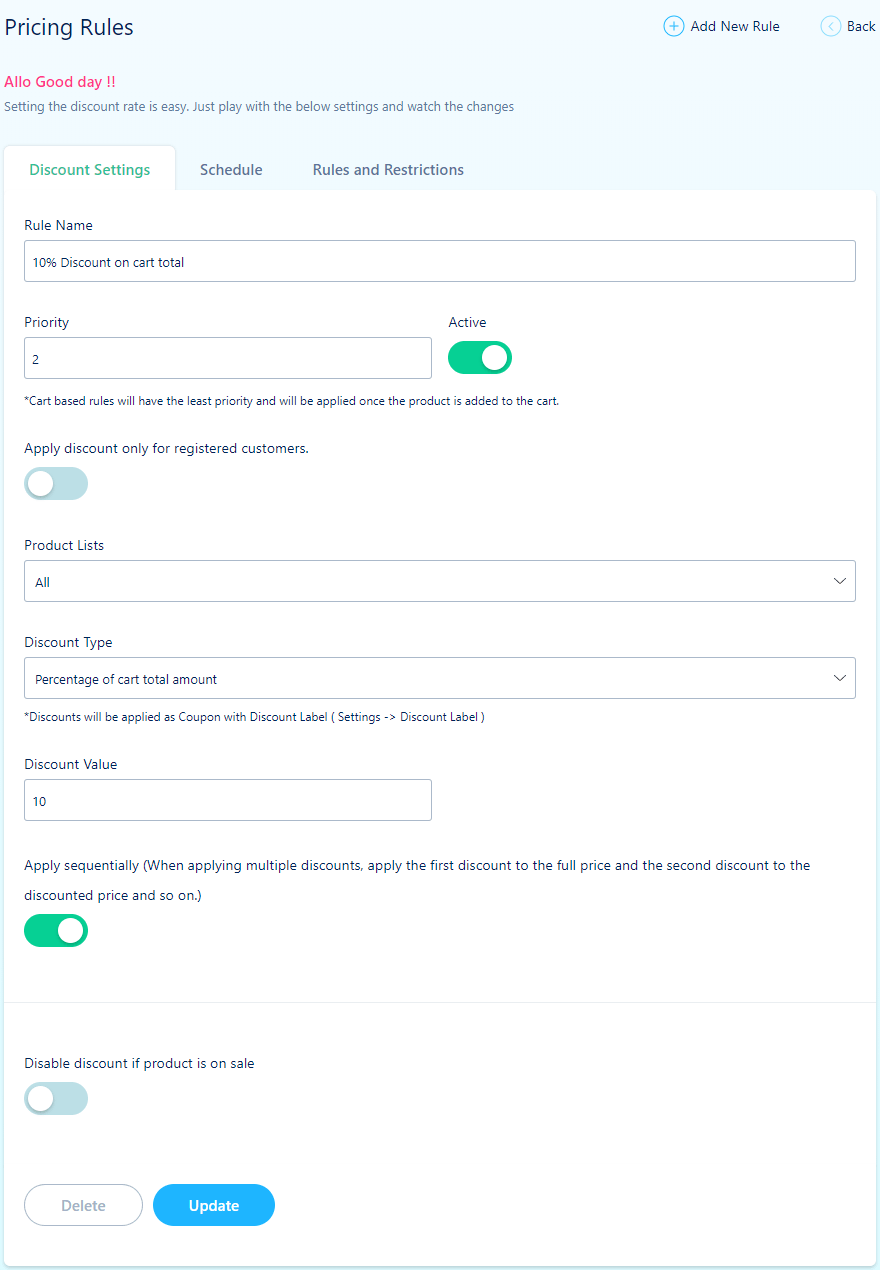This screenshot has width=880, height=1270.
Task: Click the Add New Rule link
Action: (735, 27)
